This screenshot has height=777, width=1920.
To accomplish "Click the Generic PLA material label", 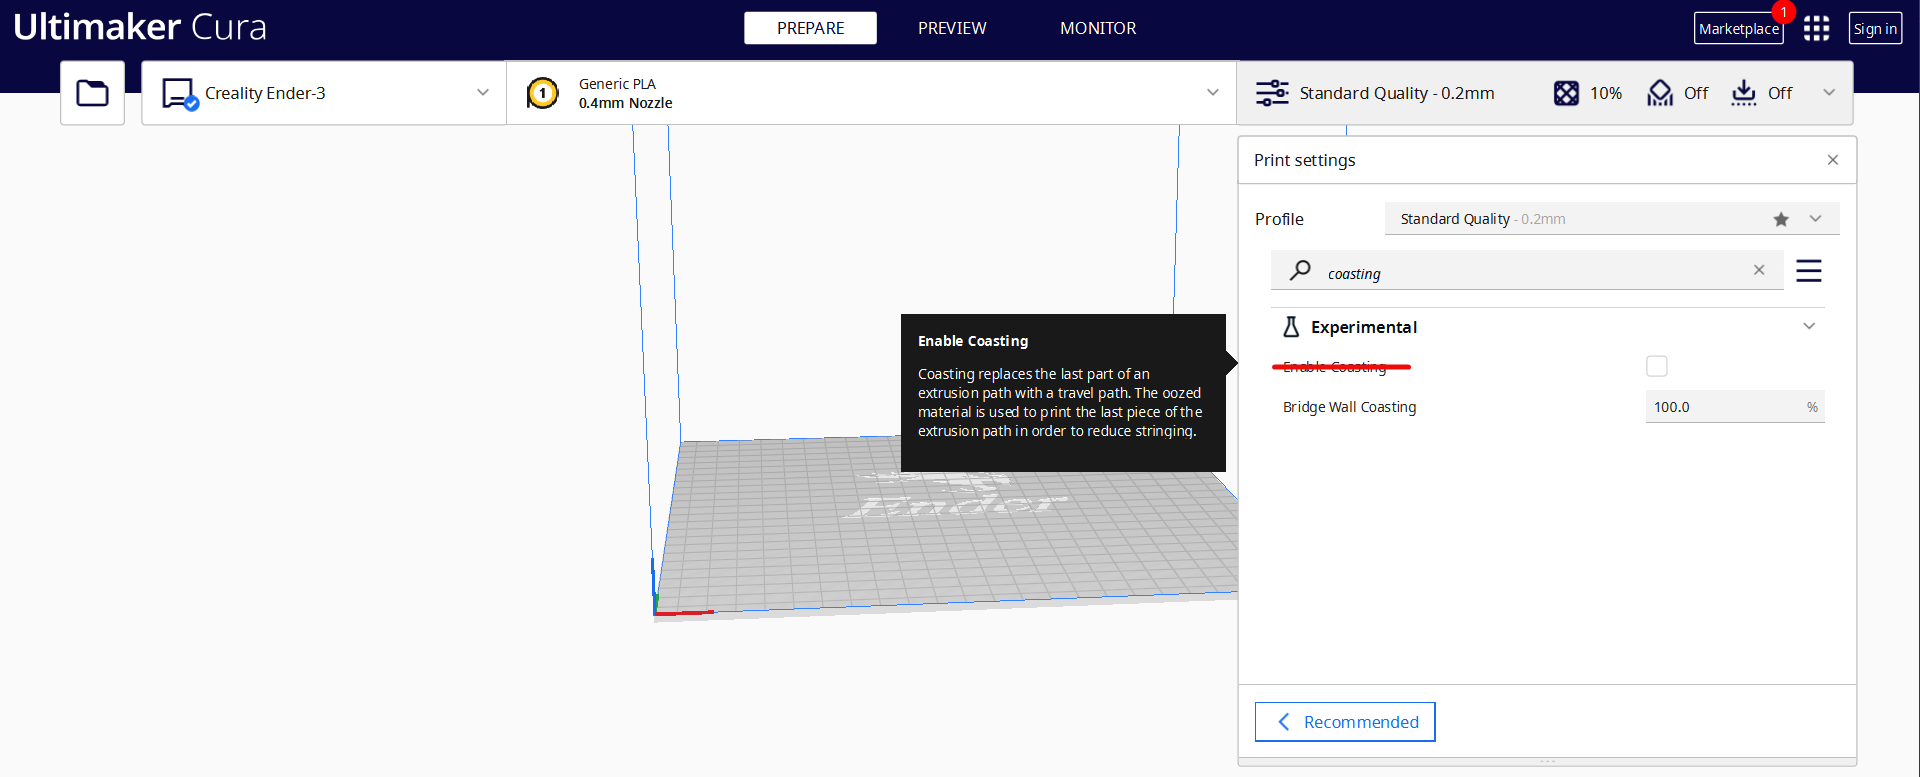I will click(617, 84).
